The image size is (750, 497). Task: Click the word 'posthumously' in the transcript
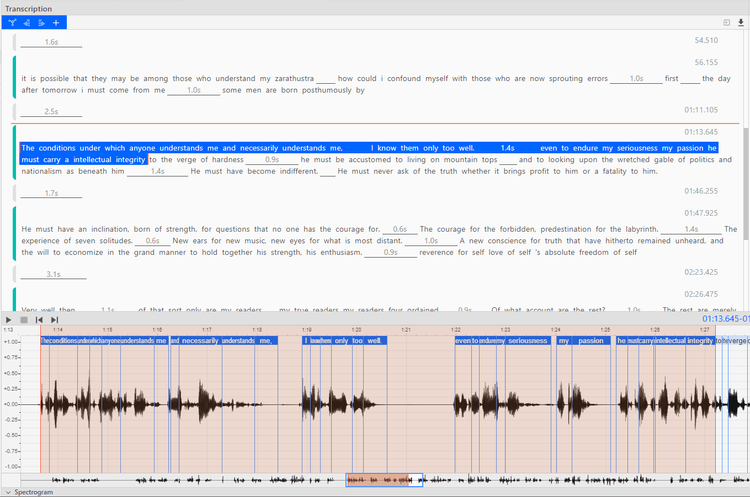click(x=327, y=90)
